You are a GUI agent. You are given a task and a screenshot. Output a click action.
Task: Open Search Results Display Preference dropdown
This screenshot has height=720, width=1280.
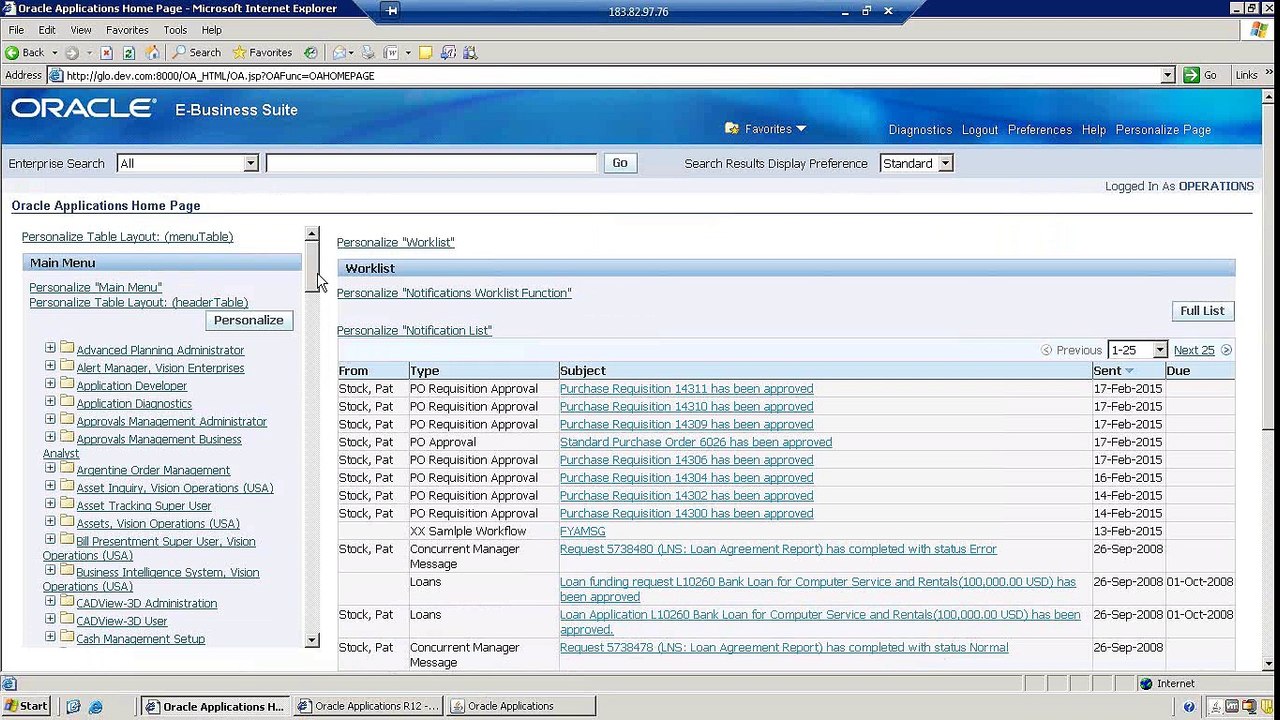coord(945,163)
